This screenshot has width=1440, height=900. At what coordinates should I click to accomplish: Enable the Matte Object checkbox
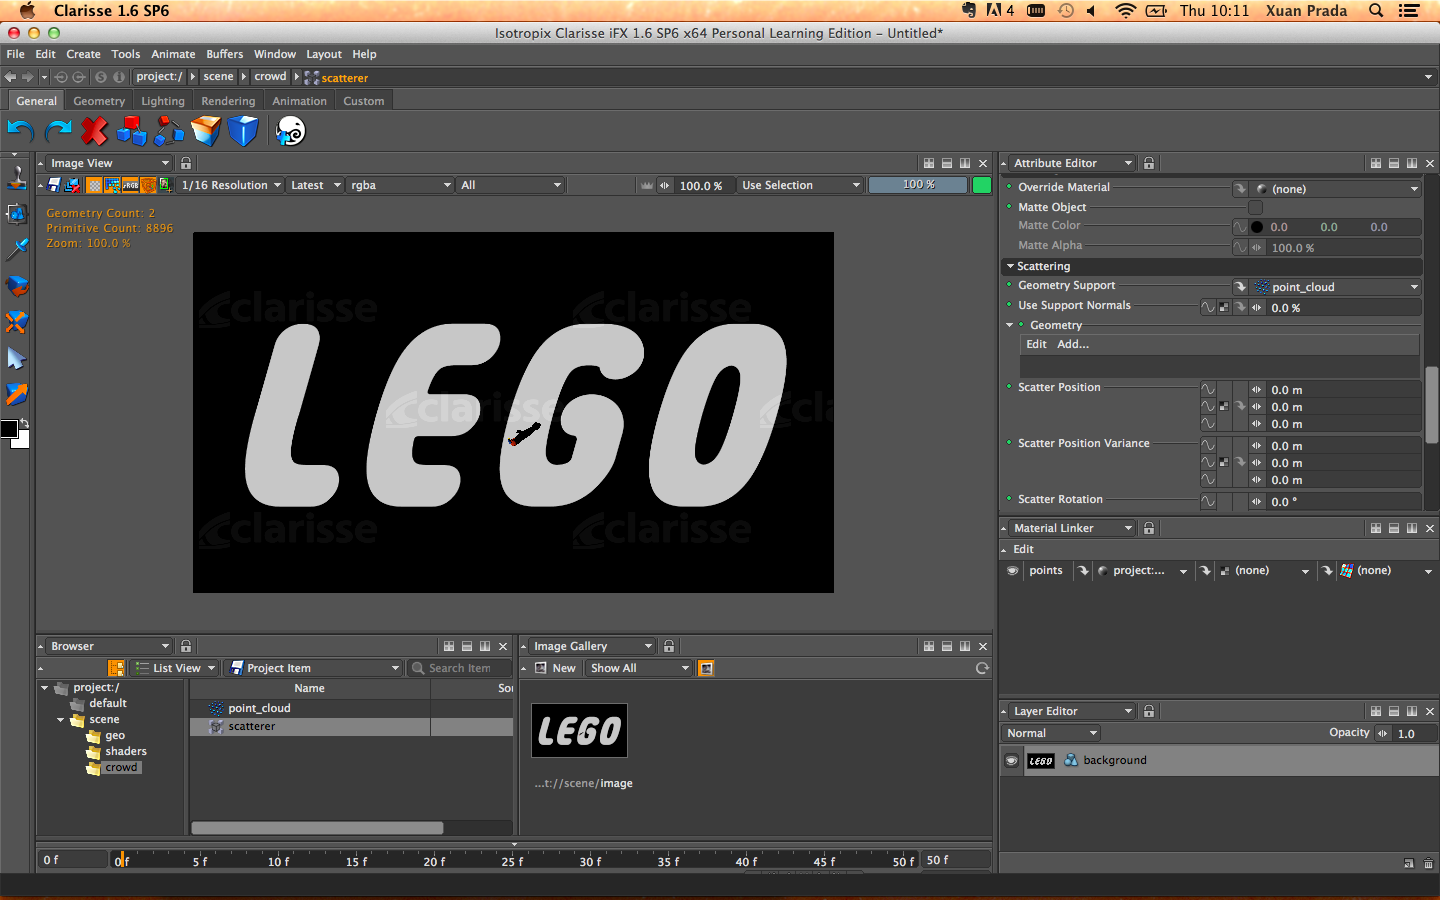pos(1256,207)
